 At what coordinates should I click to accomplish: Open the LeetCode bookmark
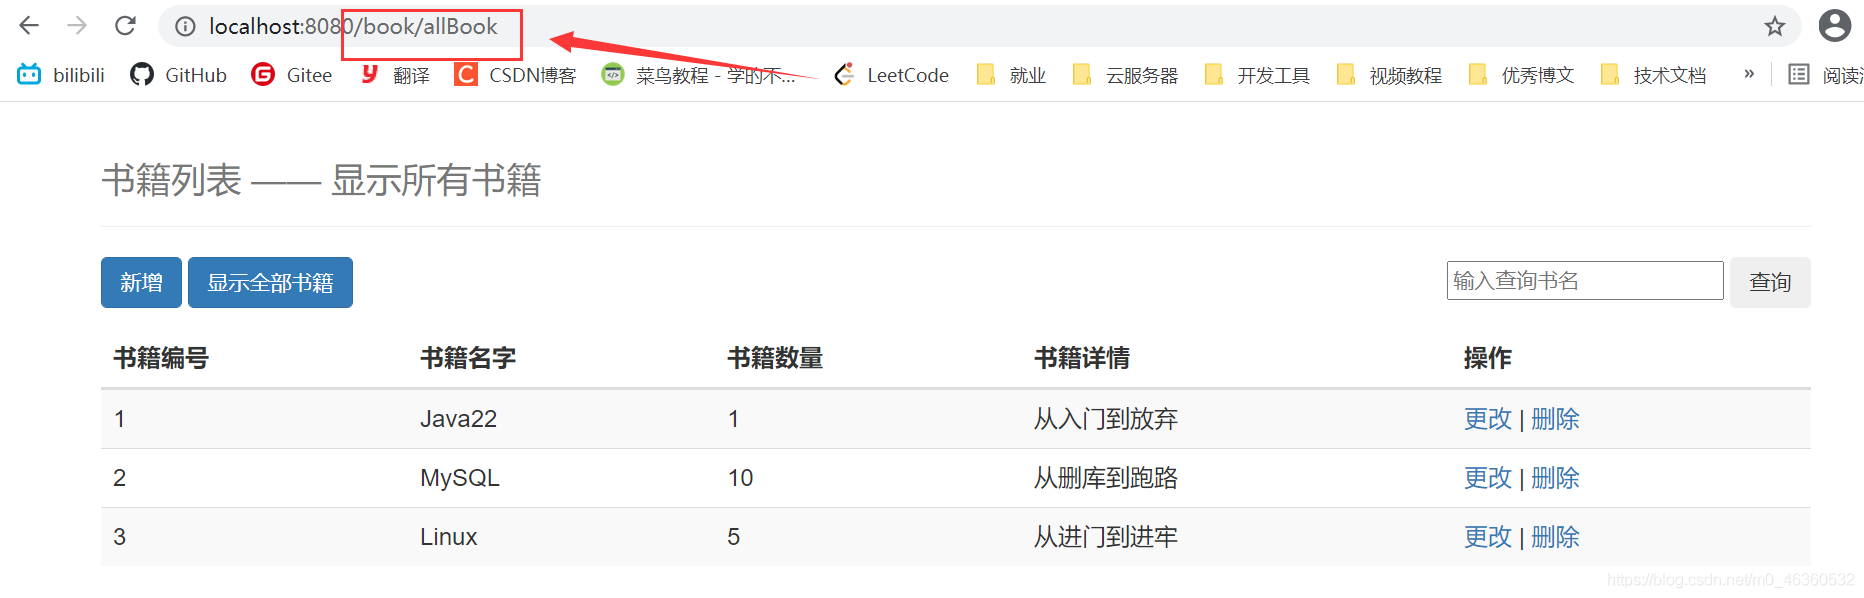point(891,75)
